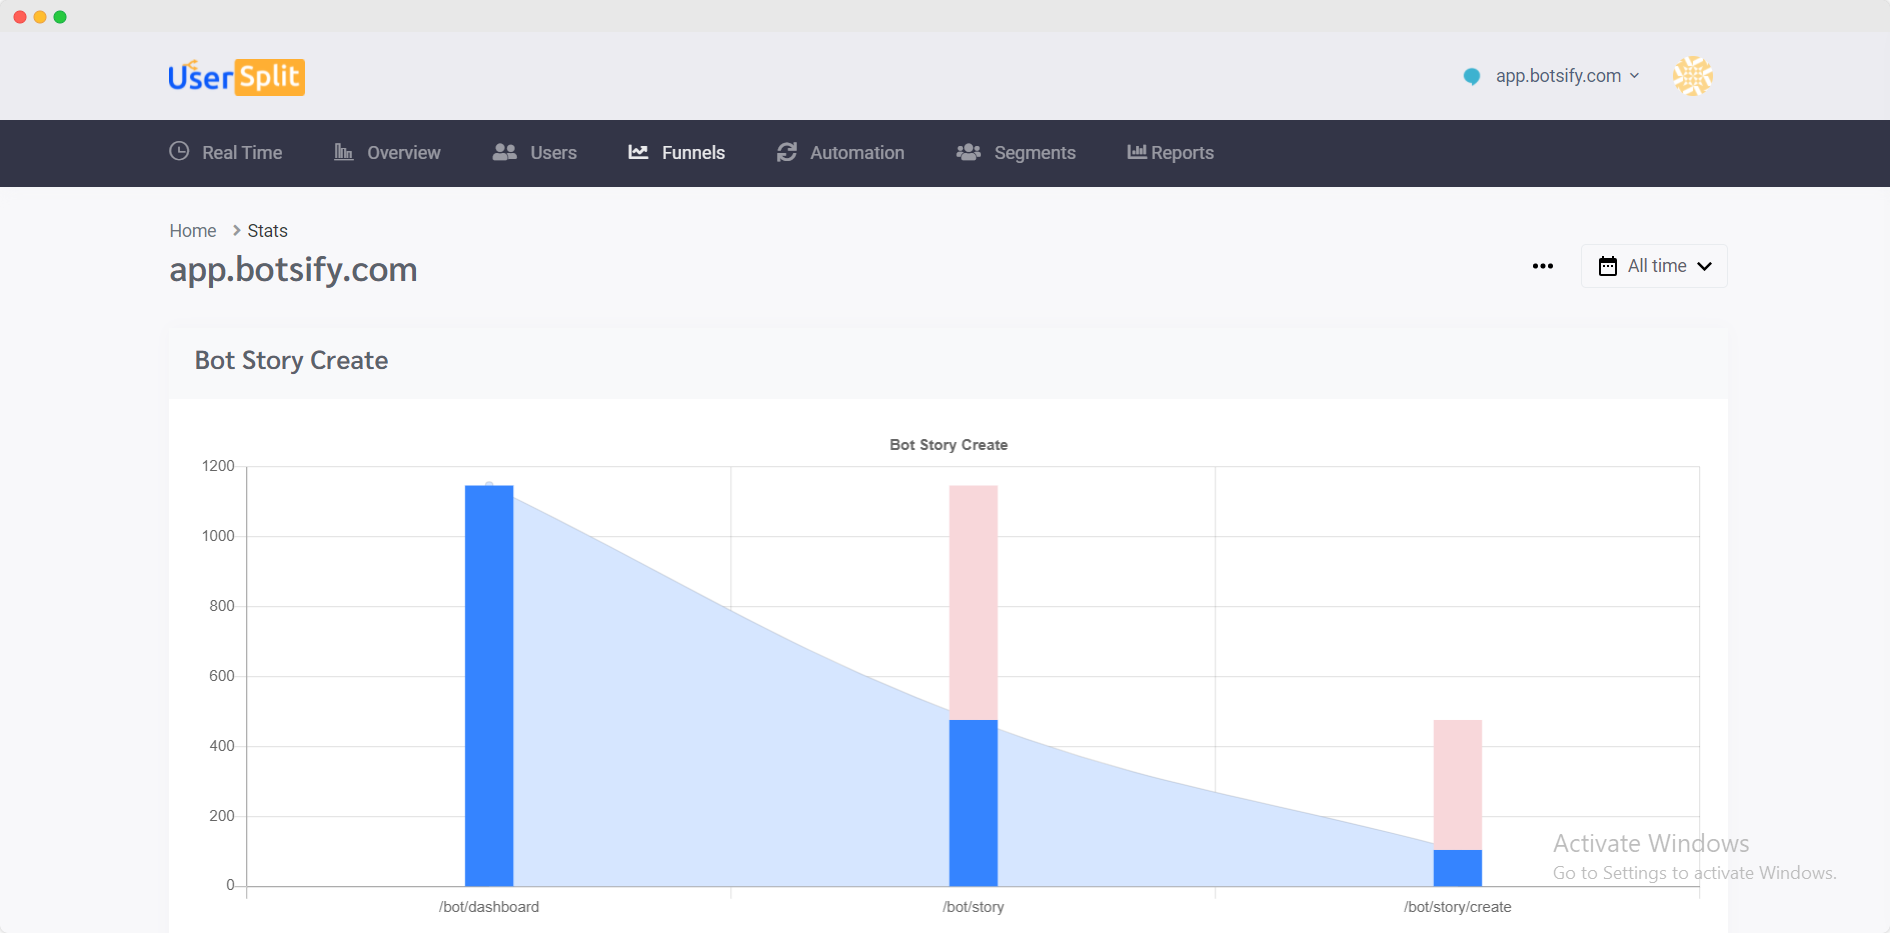Click the Bot Story Create chart title
This screenshot has width=1890, height=933.
948,445
